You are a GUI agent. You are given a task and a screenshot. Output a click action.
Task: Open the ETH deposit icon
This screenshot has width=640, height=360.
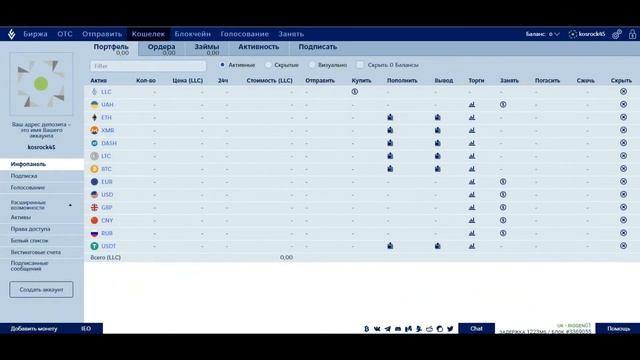coord(390,117)
